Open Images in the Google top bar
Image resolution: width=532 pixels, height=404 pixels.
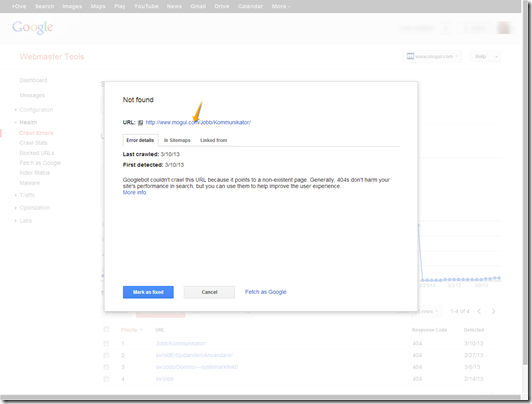(x=72, y=6)
